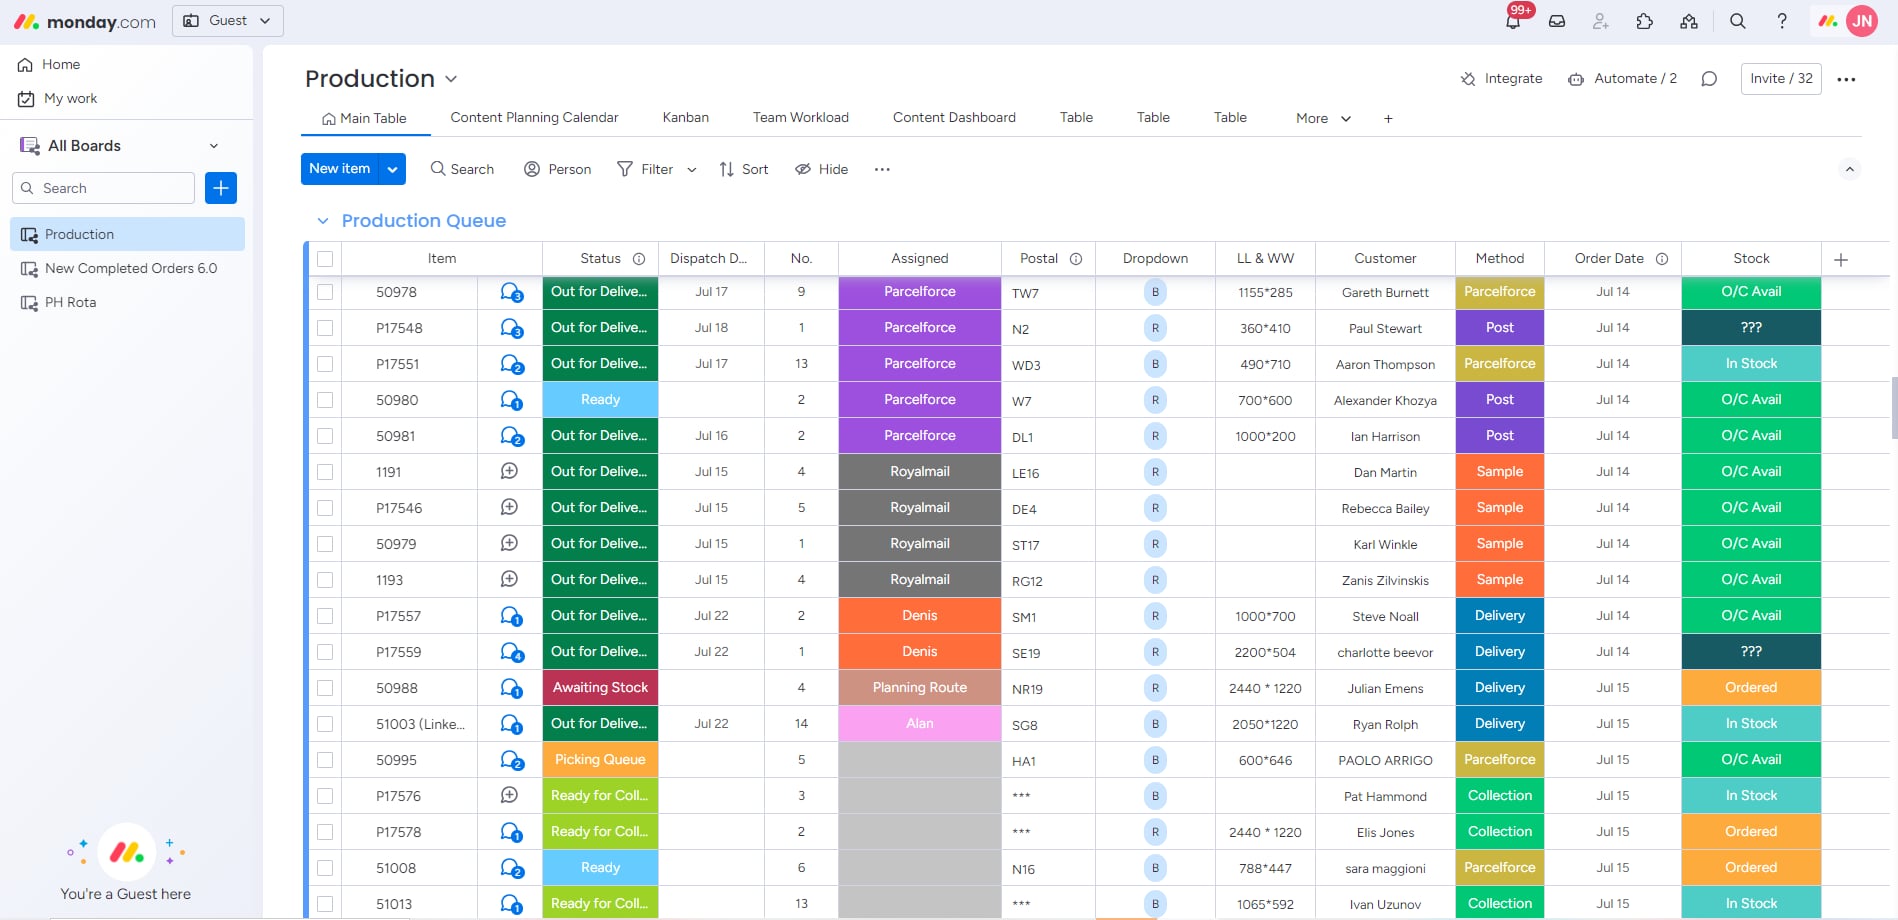Add a new column with plus icon
1898x920 pixels.
pyautogui.click(x=1841, y=259)
